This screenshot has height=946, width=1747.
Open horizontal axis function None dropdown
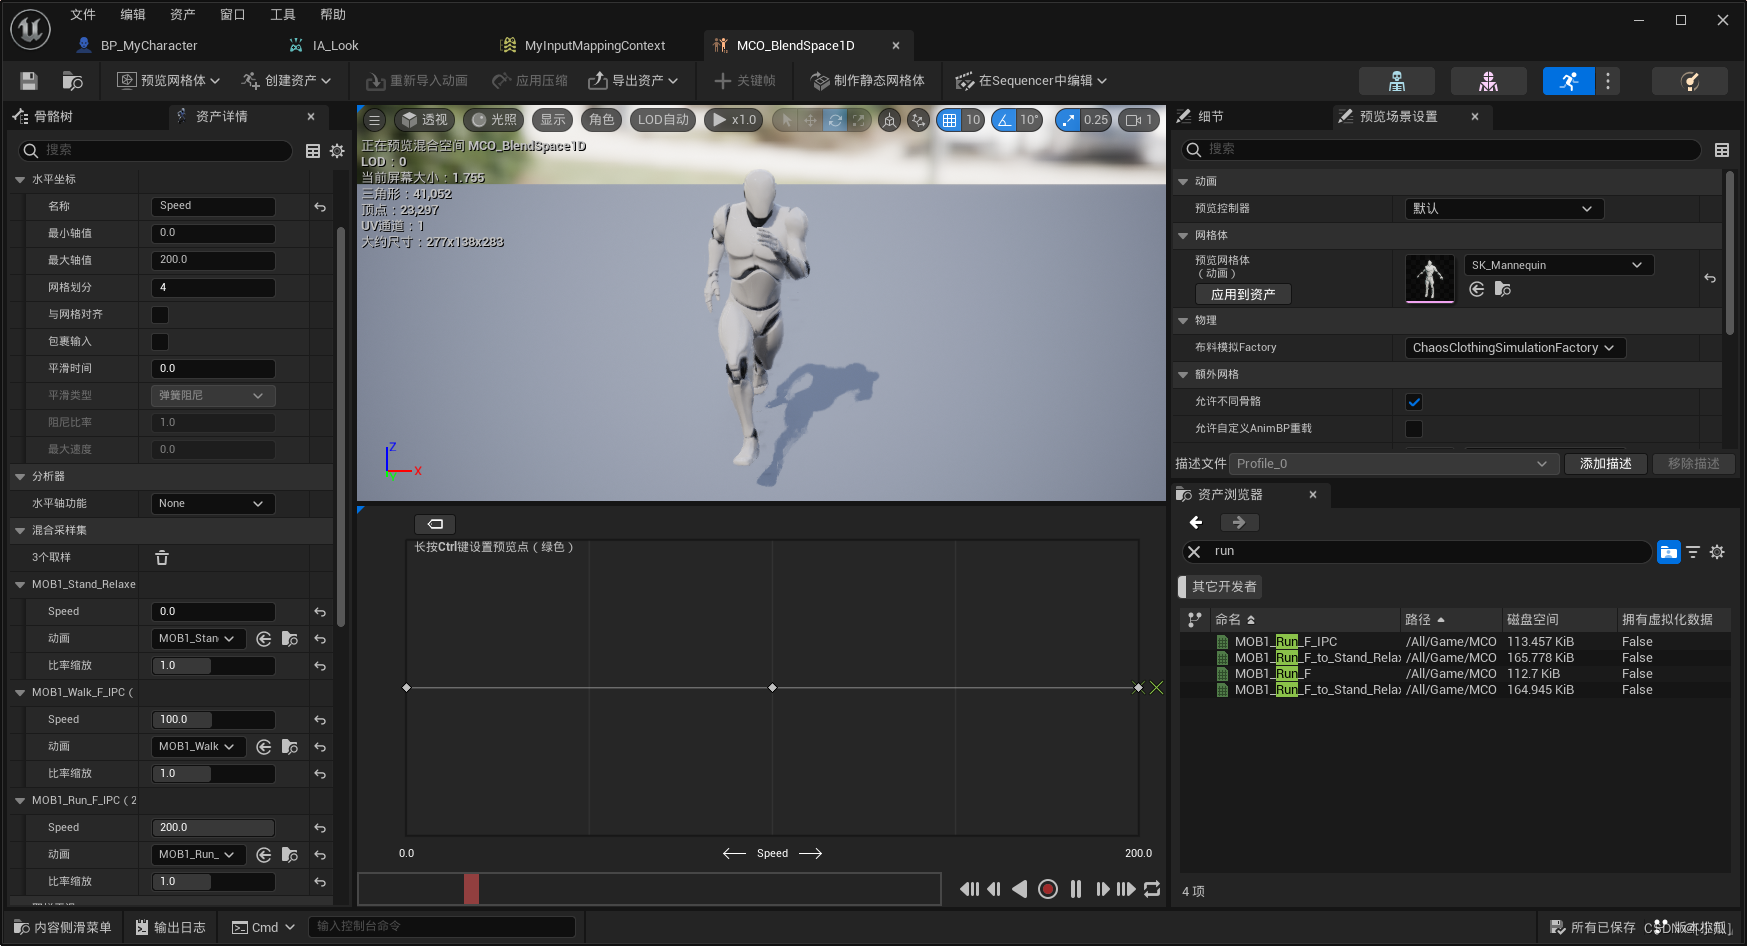pos(212,504)
